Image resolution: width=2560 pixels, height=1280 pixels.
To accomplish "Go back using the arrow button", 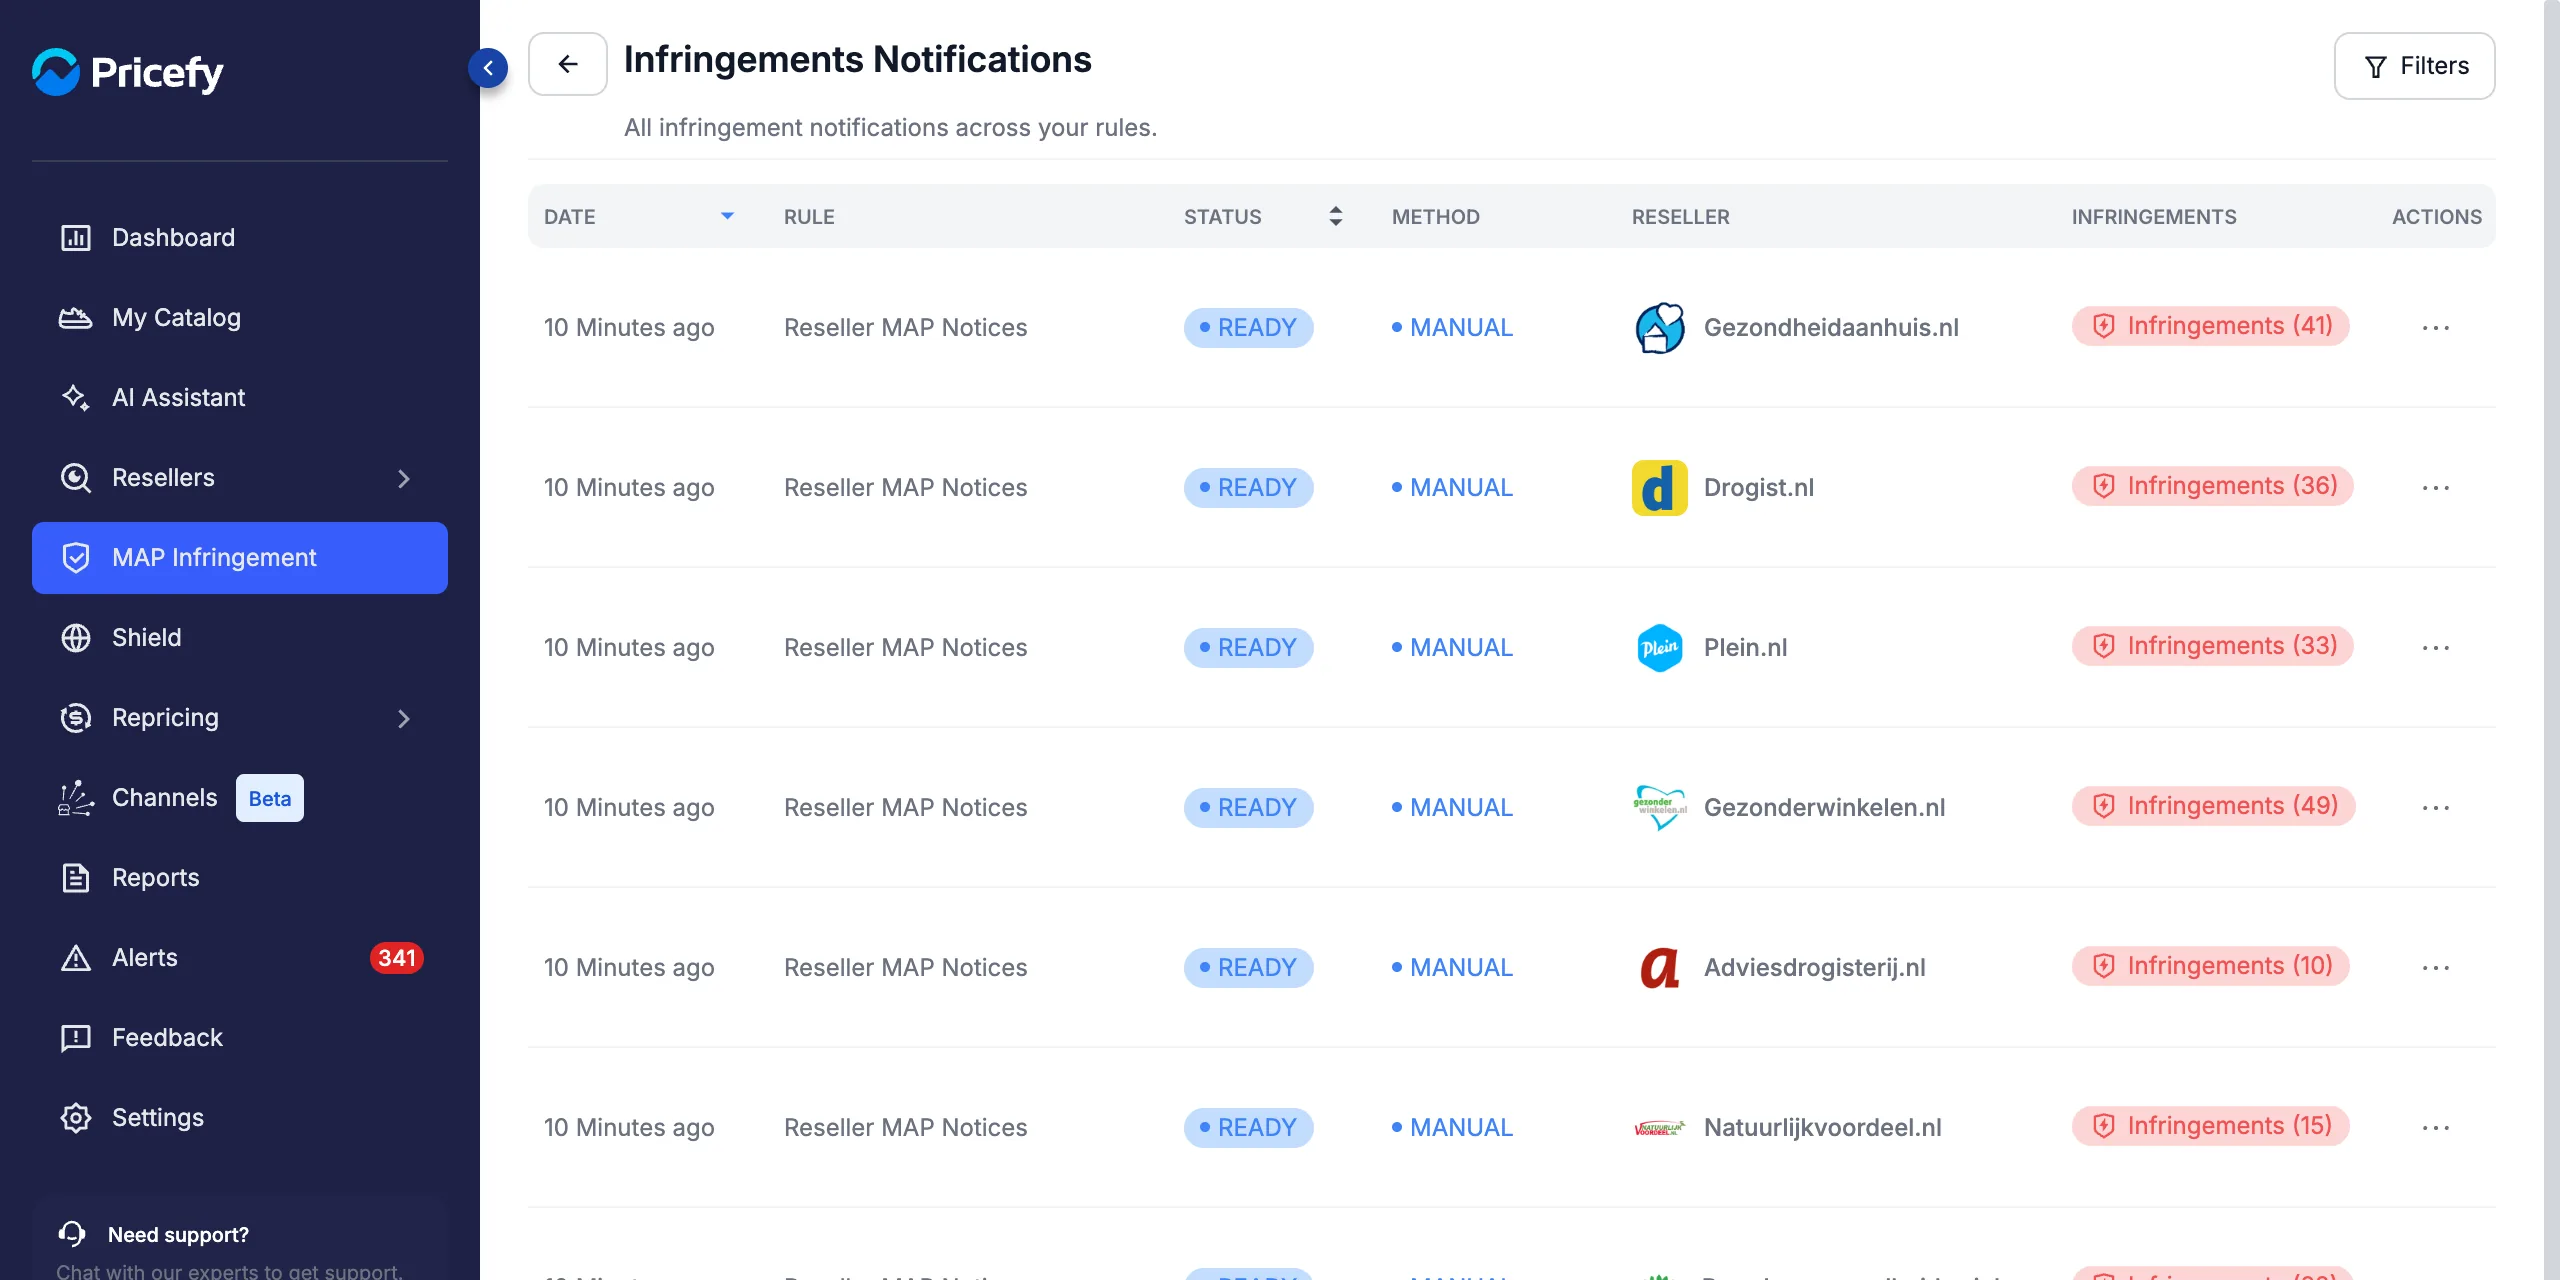I will (x=568, y=64).
